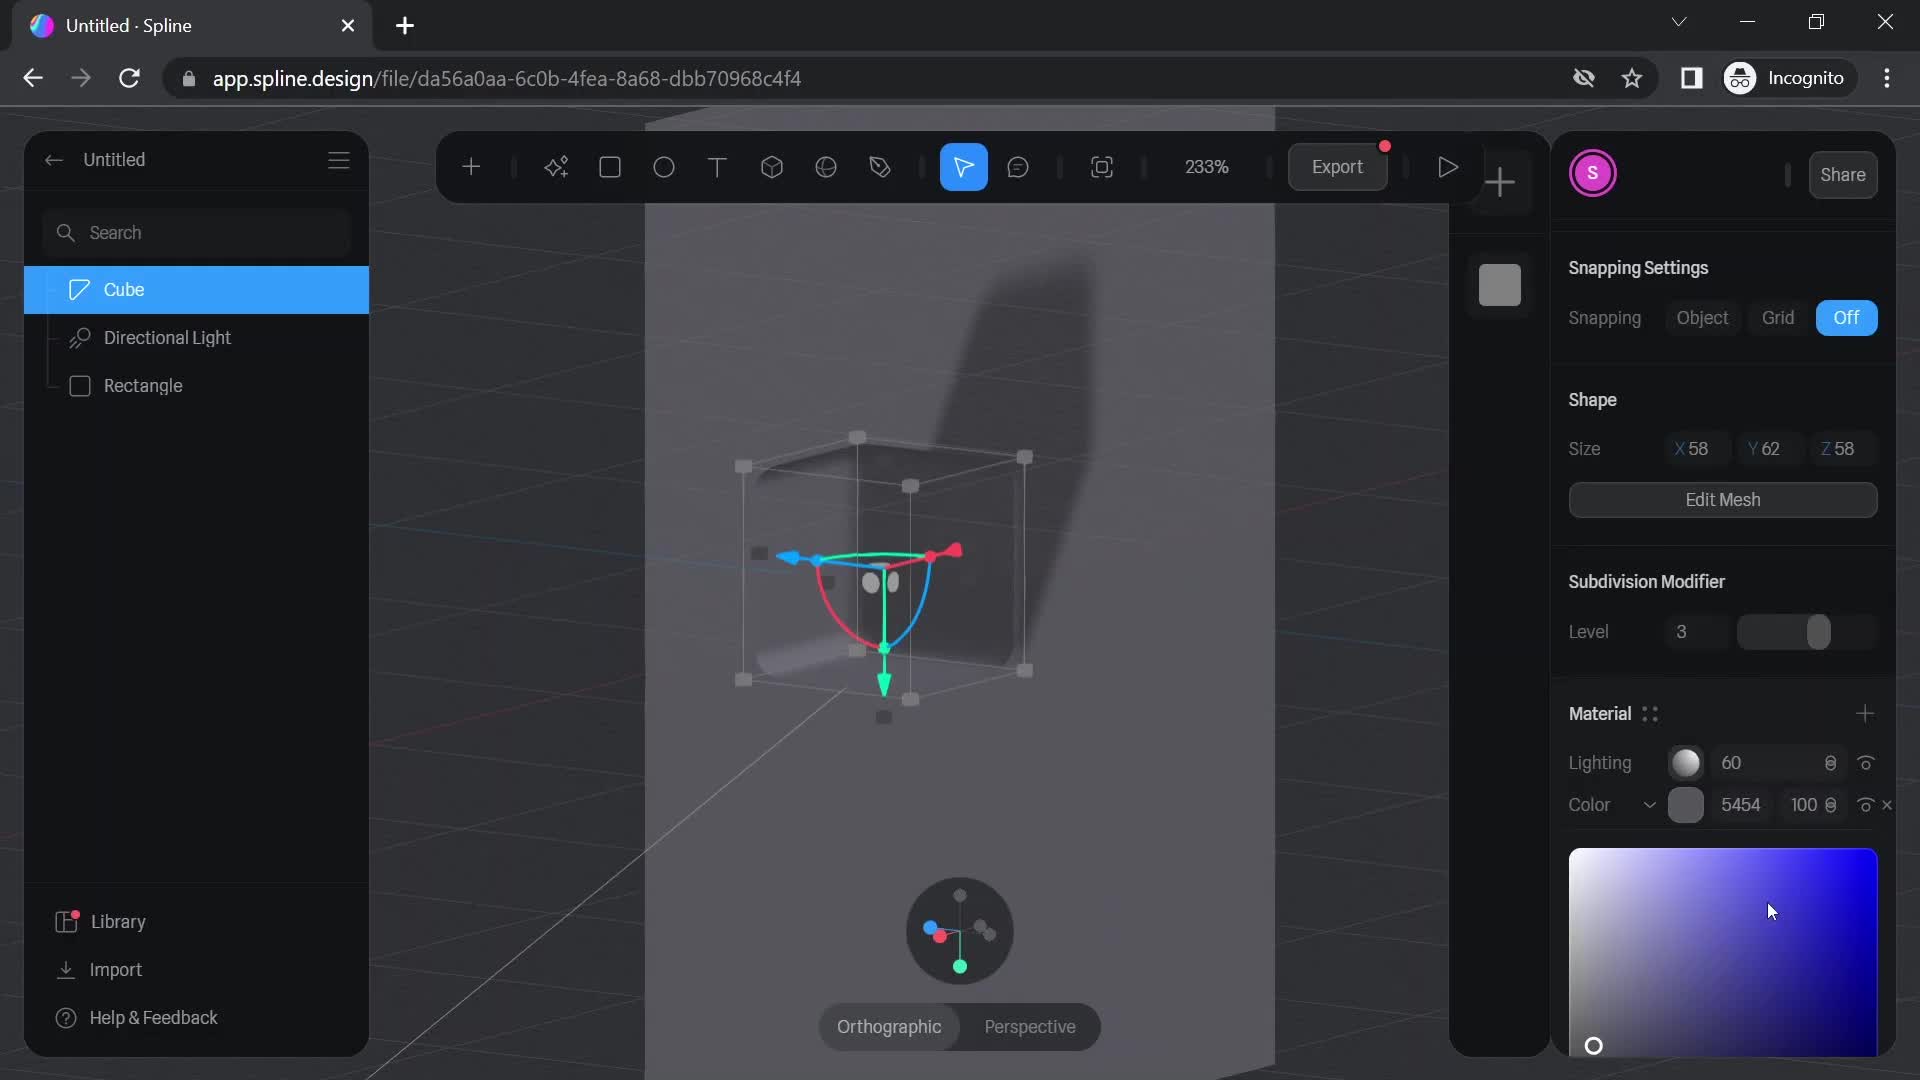The width and height of the screenshot is (1920, 1080).
Task: Toggle visibility of the Lighting layer
Action: pyautogui.click(x=1865, y=763)
